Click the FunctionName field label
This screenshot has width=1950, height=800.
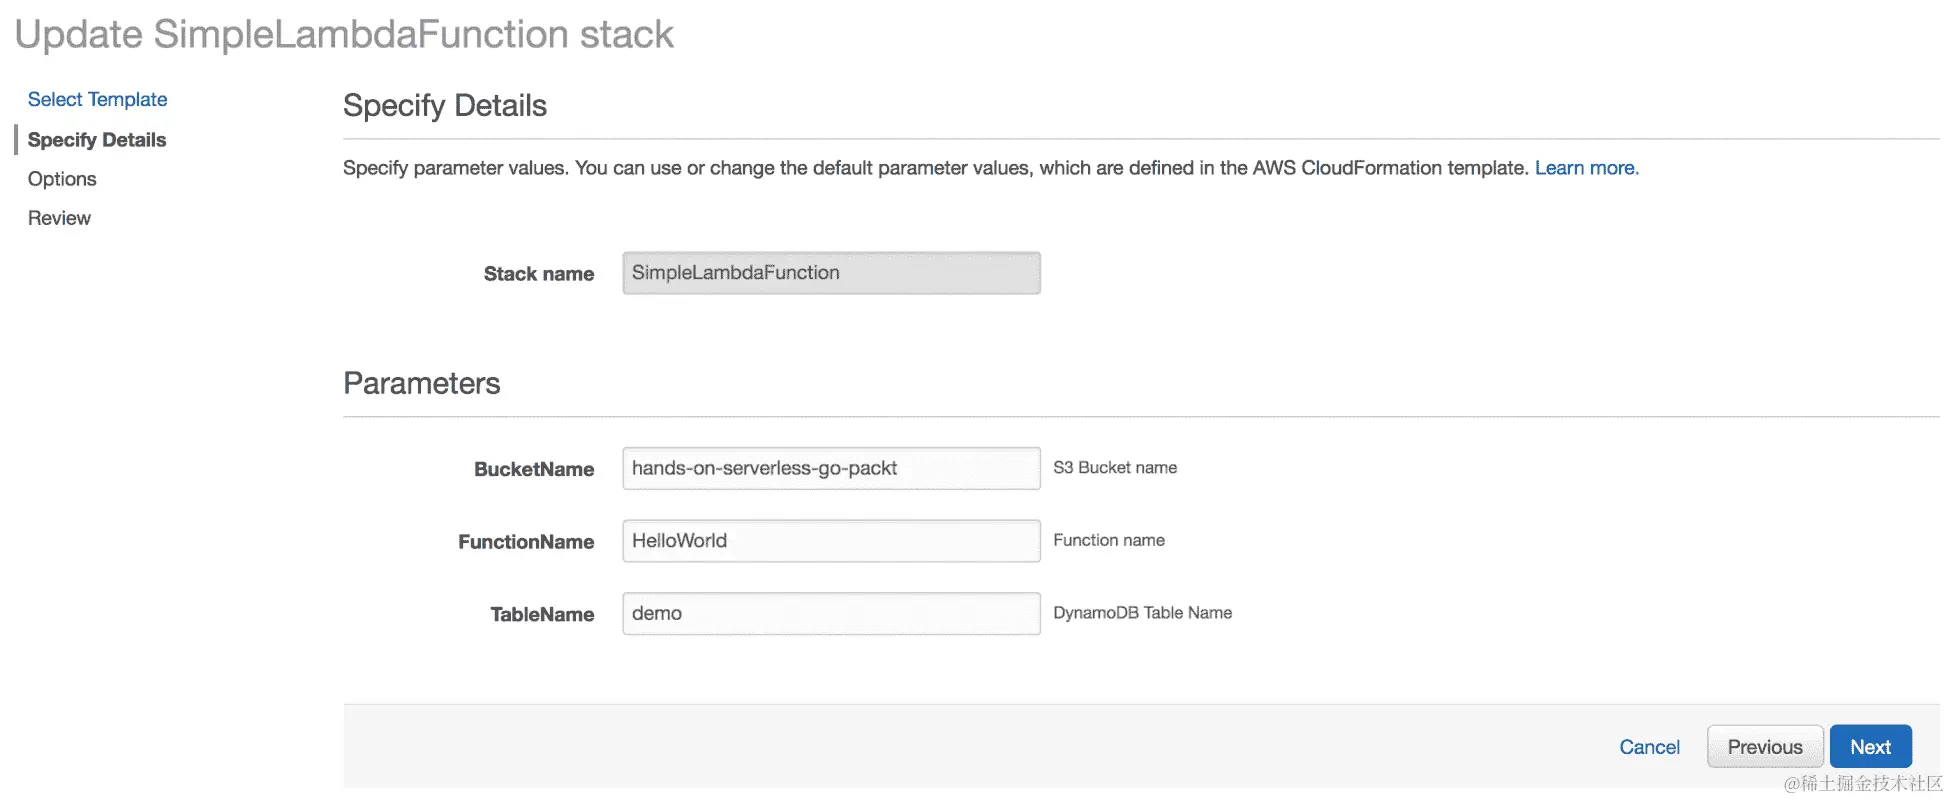pos(526,542)
